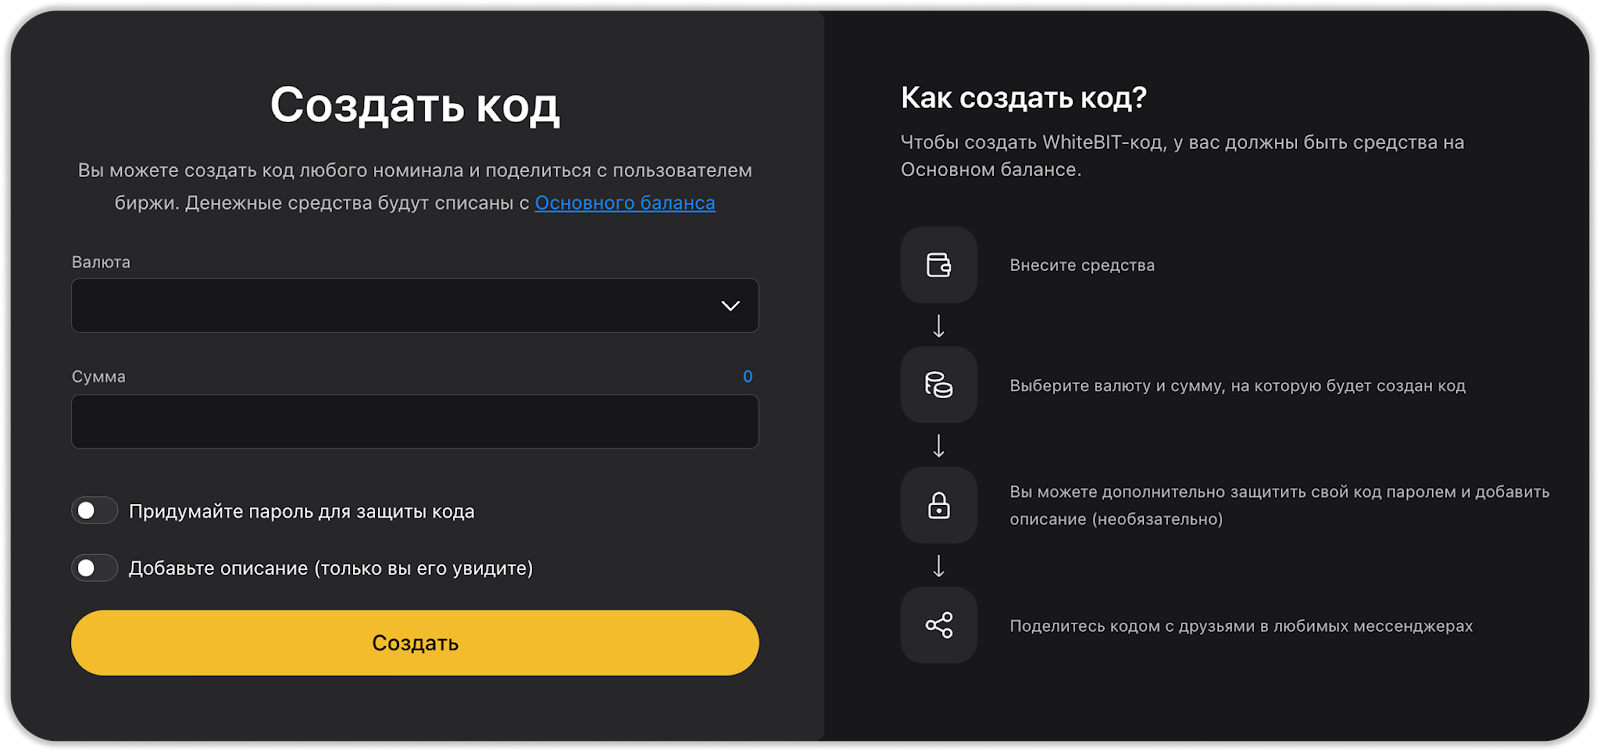Click the 'Придумайте пароль для защиты кода' label
The width and height of the screenshot is (1600, 752).
301,512
